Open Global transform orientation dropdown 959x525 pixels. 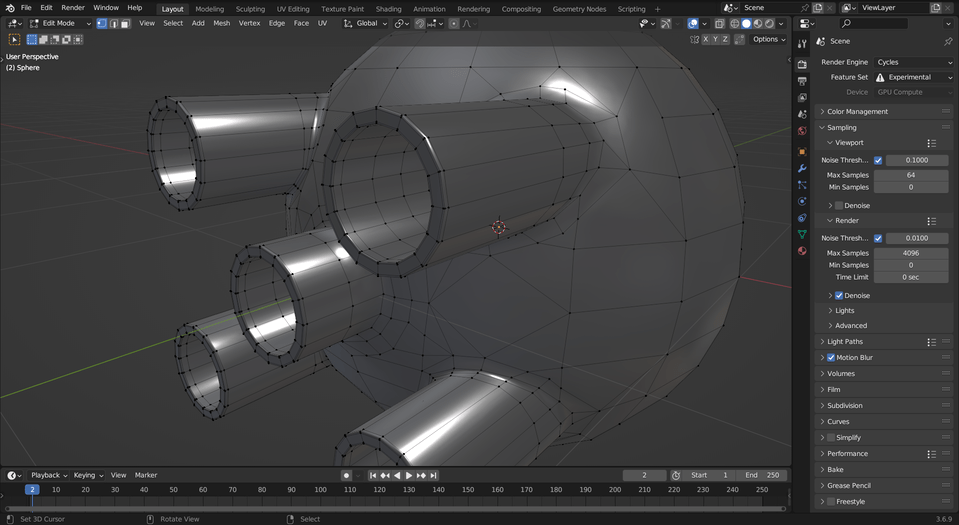(366, 23)
